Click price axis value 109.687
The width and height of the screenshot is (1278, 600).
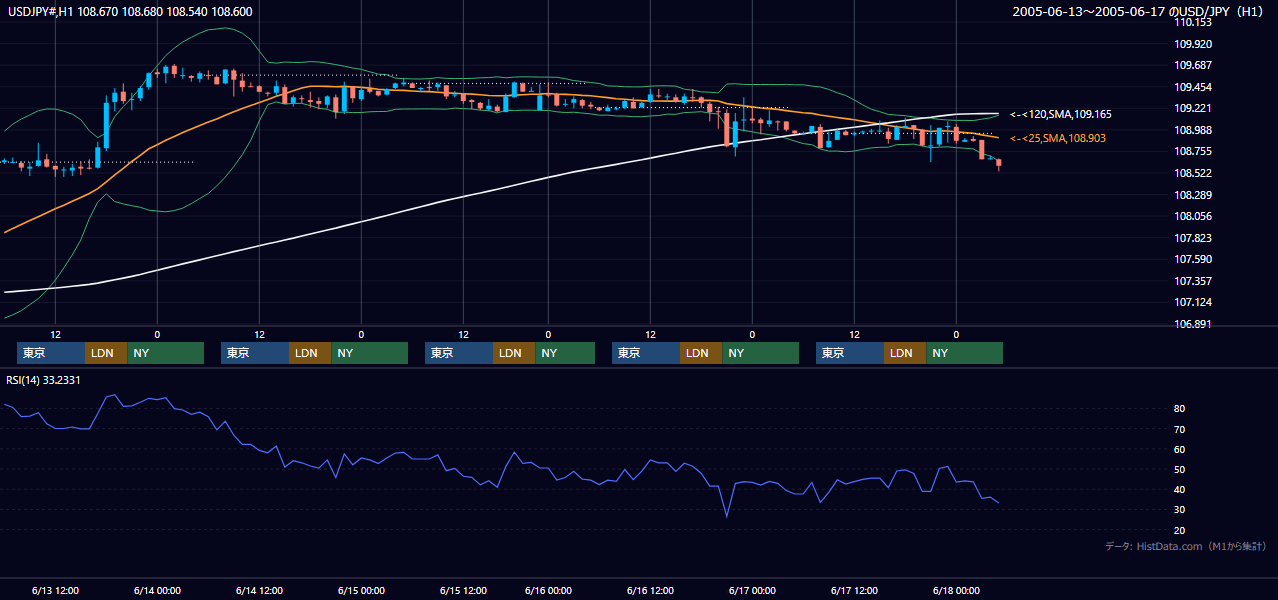1193,66
